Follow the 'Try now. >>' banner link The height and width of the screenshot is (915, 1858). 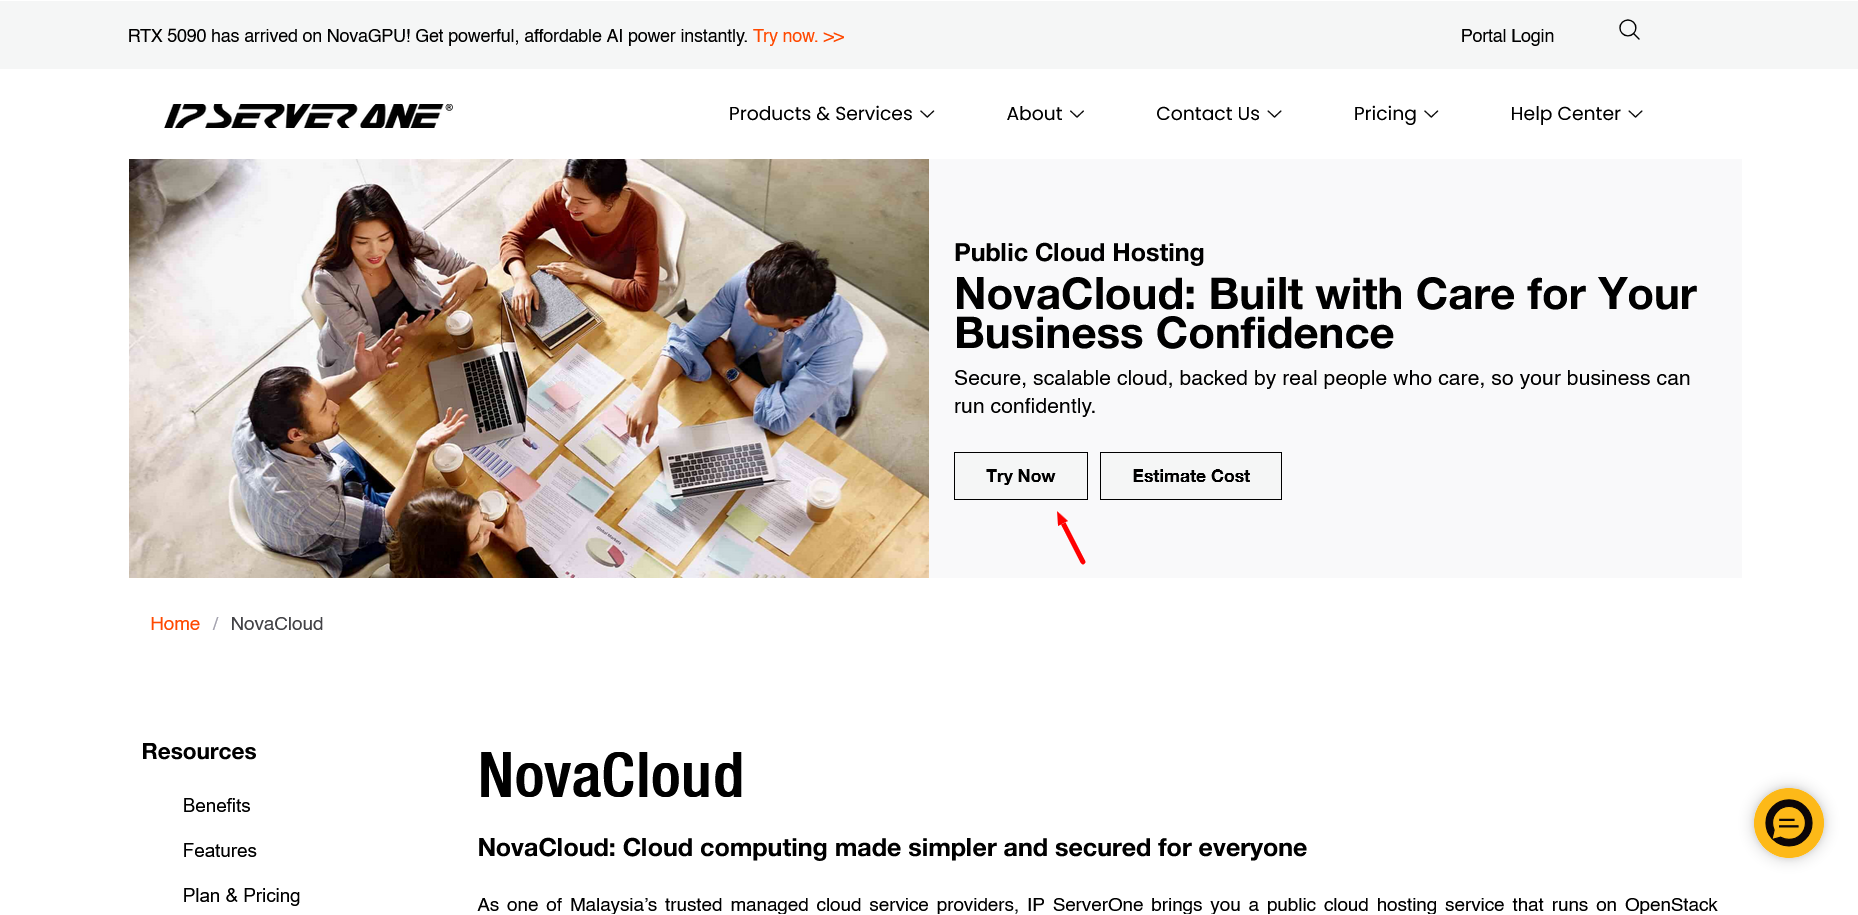(798, 36)
